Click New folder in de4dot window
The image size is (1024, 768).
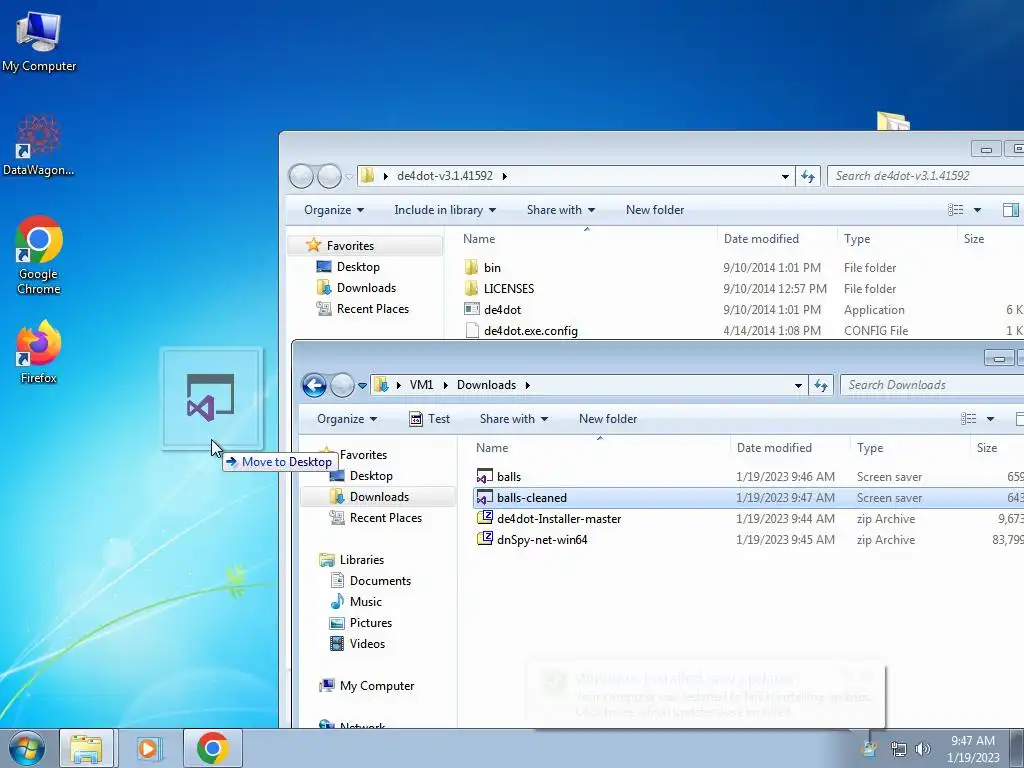[655, 210]
